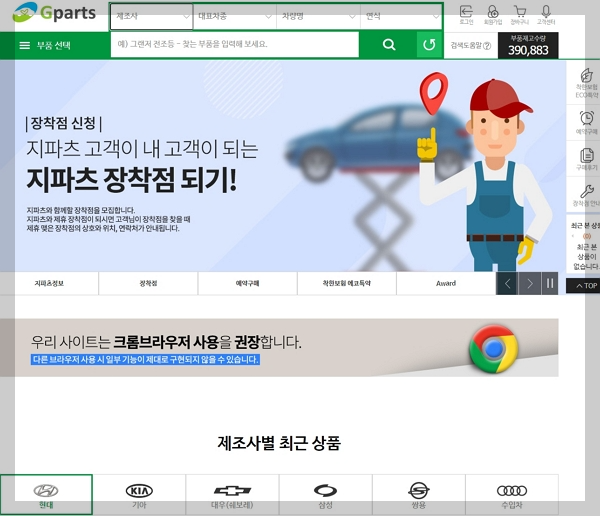Click the magnifier search button
Viewport: 600px width, 516px height.
point(388,45)
